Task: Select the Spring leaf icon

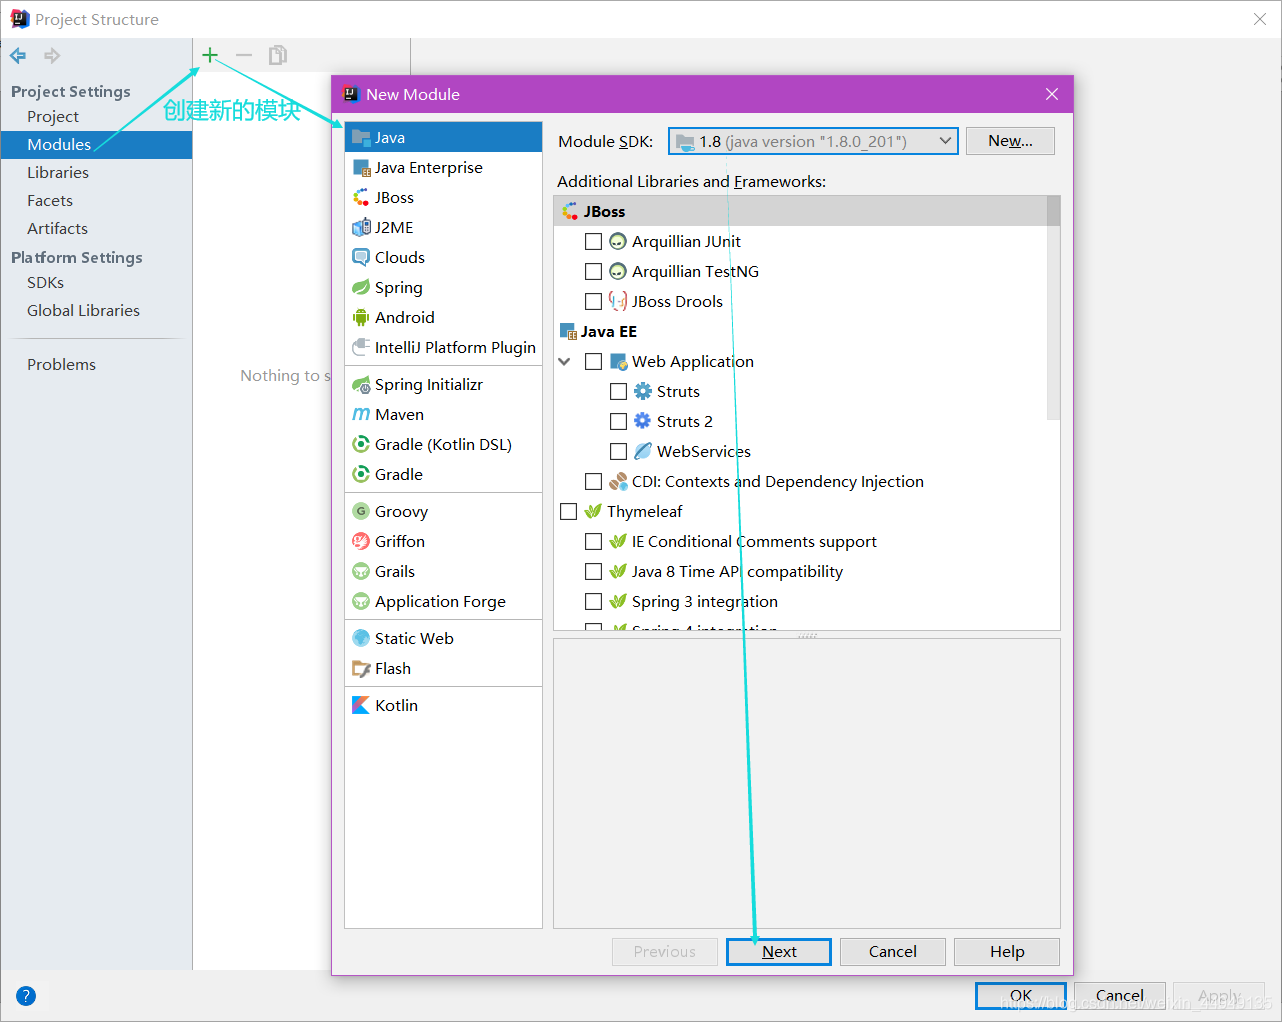Action: point(361,287)
